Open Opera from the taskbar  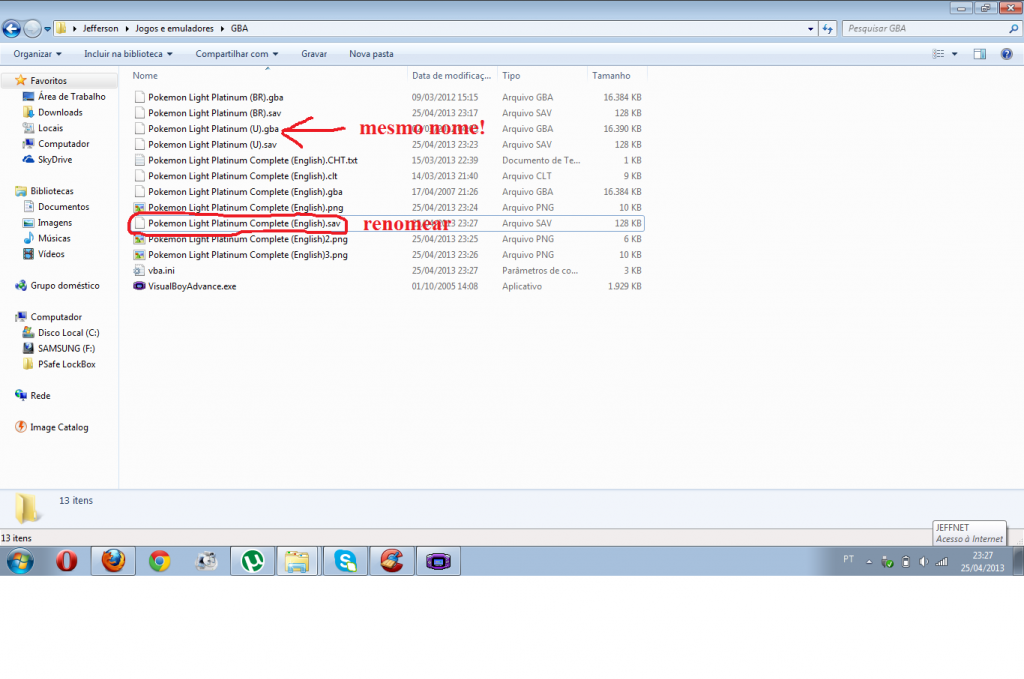pyautogui.click(x=66, y=561)
